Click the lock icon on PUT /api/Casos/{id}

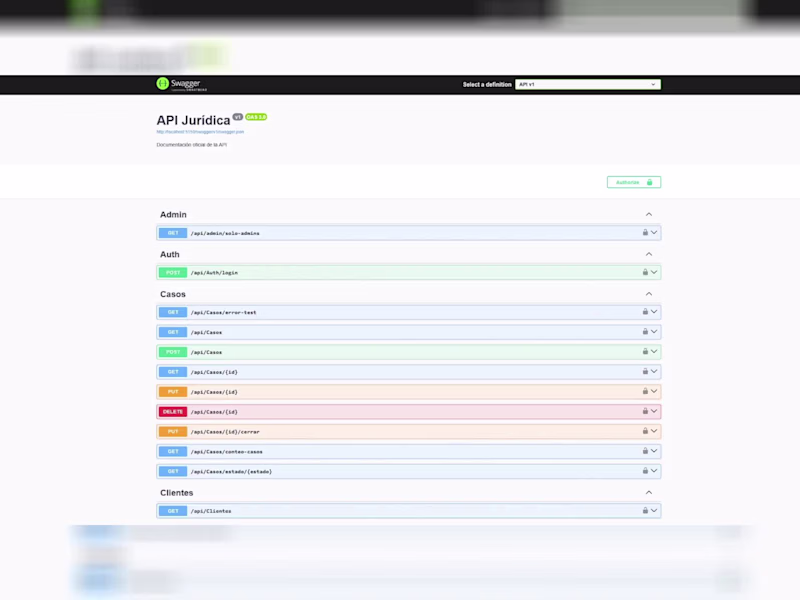pos(645,391)
